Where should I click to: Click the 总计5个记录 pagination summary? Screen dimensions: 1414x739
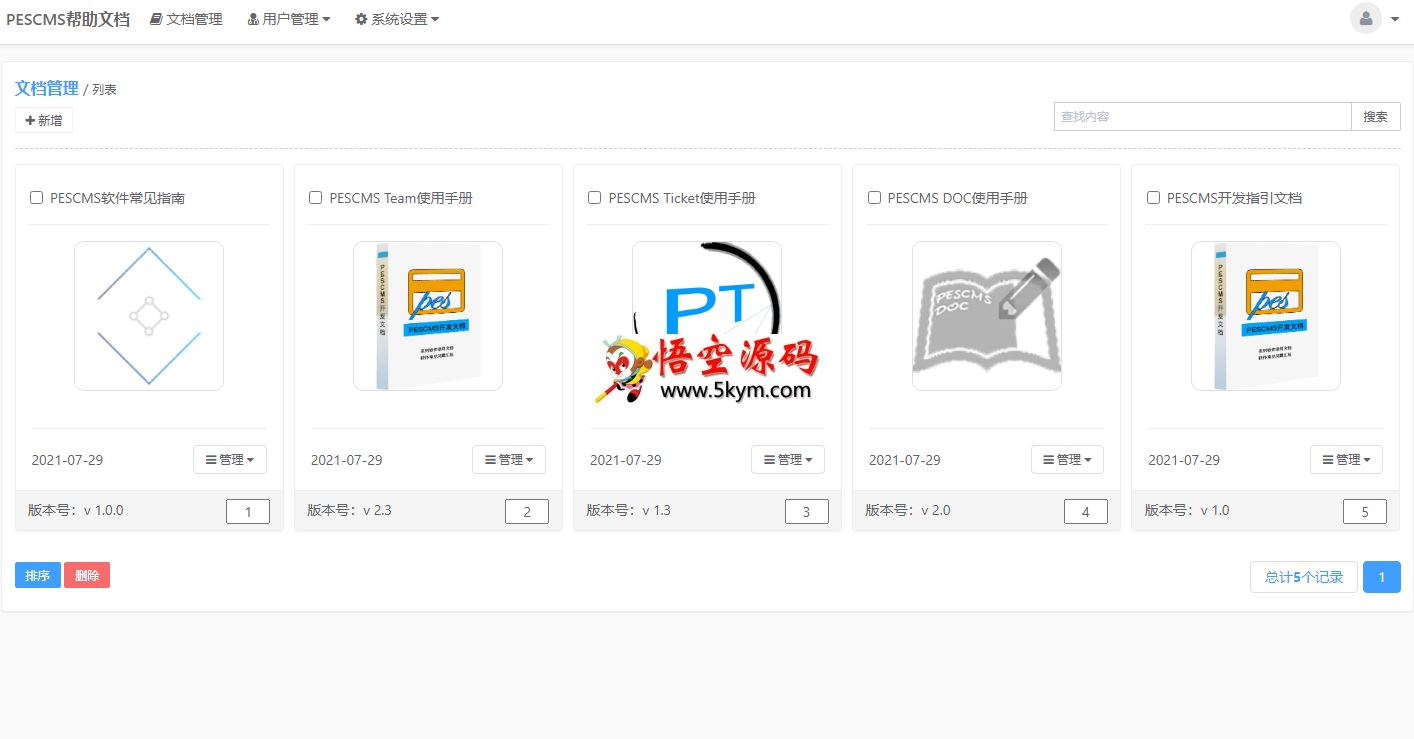[x=1304, y=577]
